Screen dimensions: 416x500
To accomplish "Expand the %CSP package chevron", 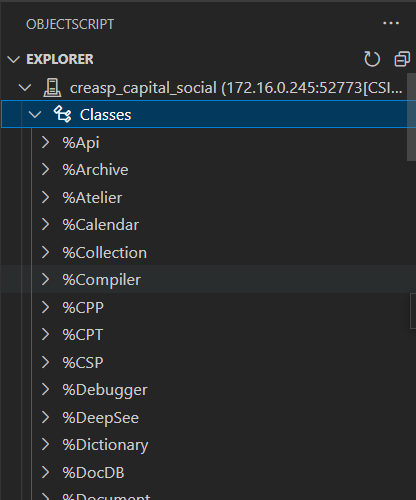I will (x=45, y=362).
